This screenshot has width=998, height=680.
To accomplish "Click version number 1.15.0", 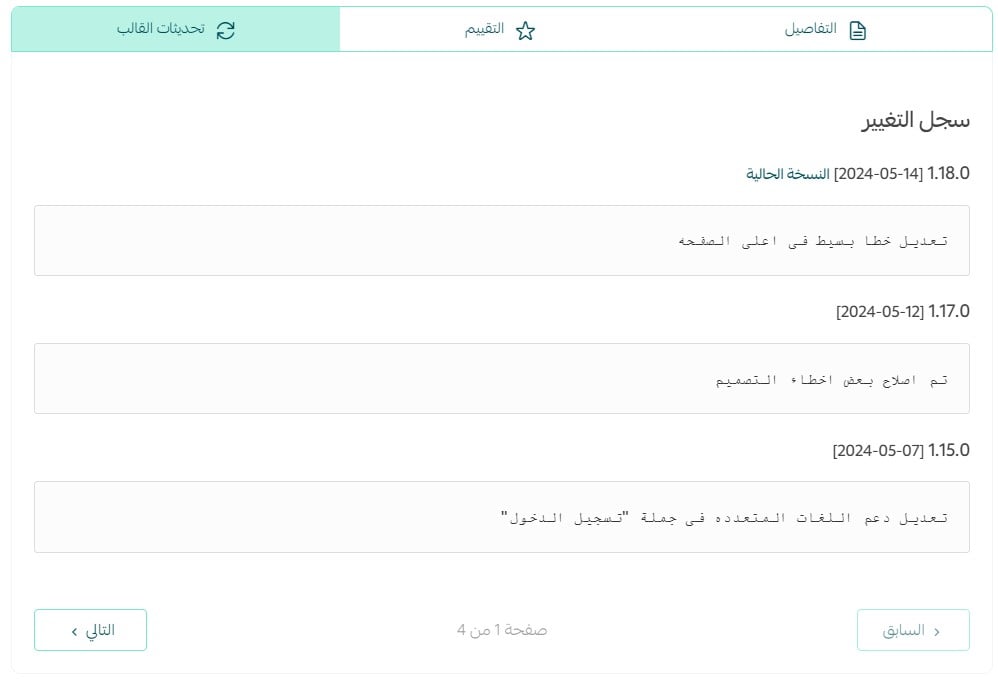I will point(949,450).
